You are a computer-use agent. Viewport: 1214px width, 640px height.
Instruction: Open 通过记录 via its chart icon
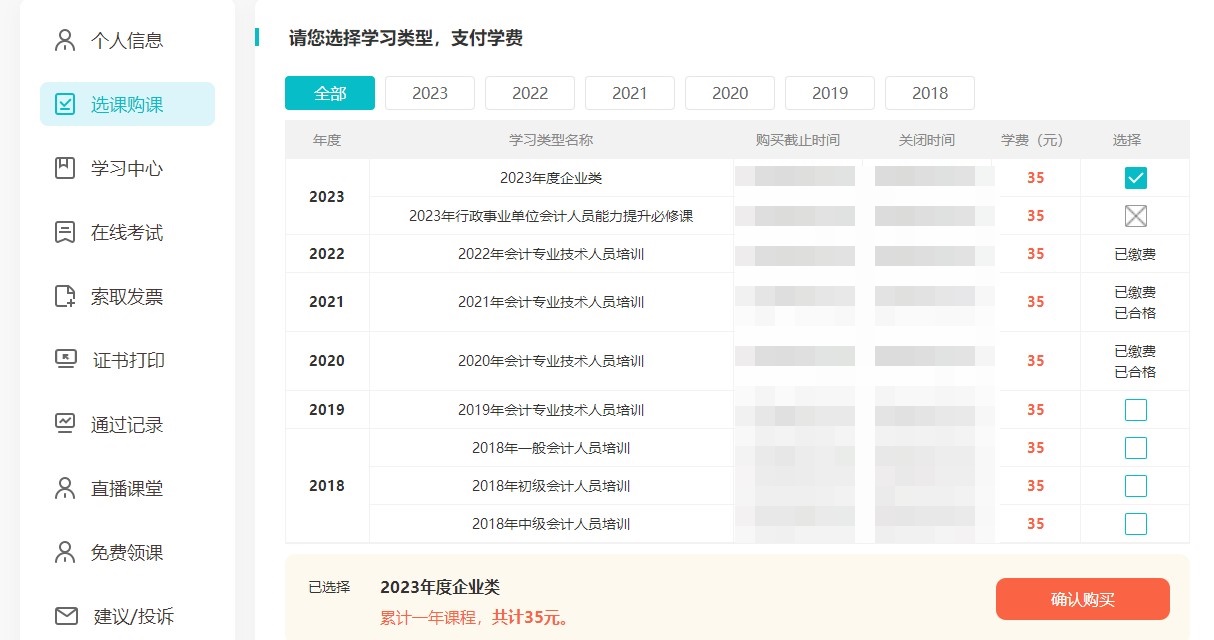click(x=65, y=424)
